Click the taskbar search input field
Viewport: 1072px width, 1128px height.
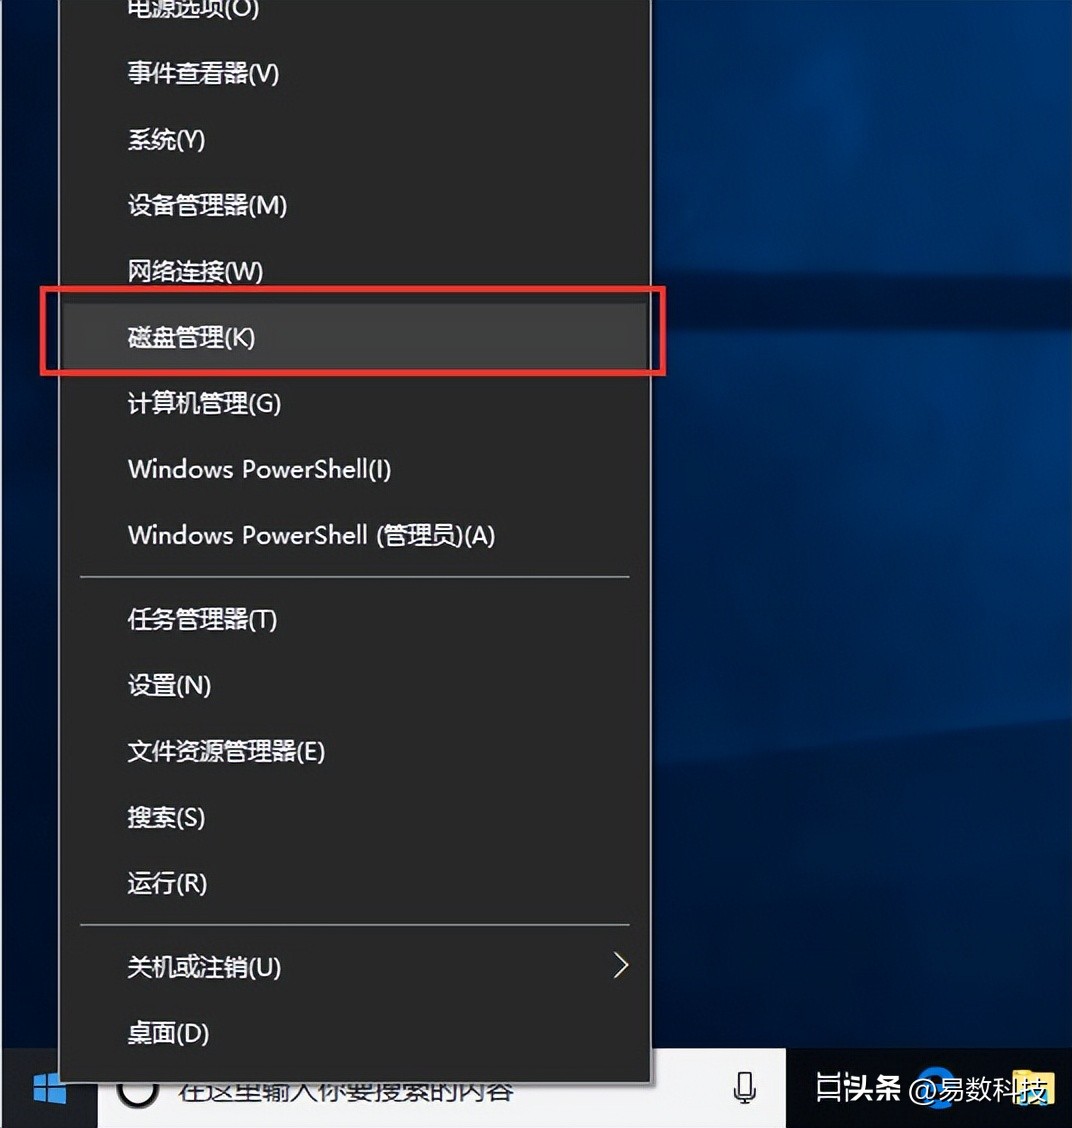[x=400, y=1091]
